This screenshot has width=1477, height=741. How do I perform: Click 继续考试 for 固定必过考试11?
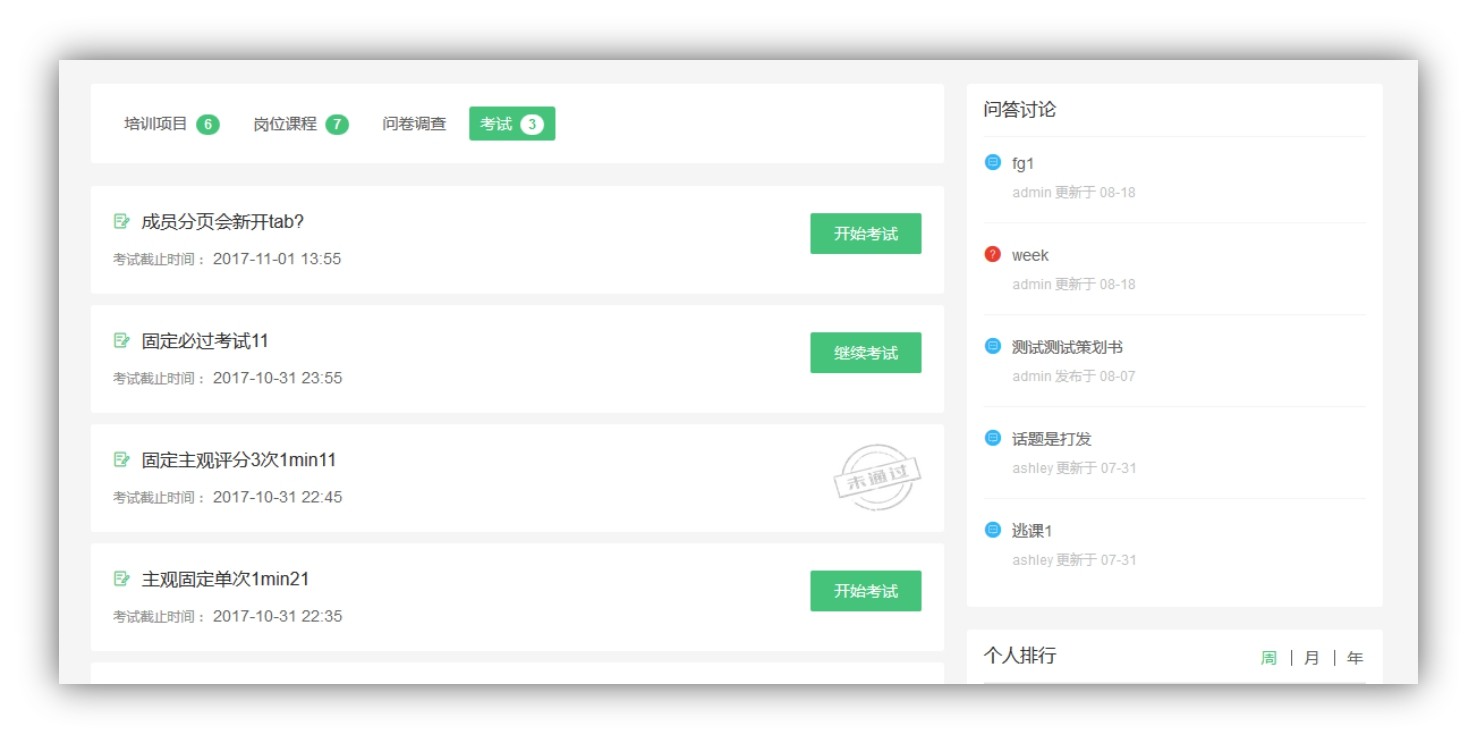coord(865,352)
